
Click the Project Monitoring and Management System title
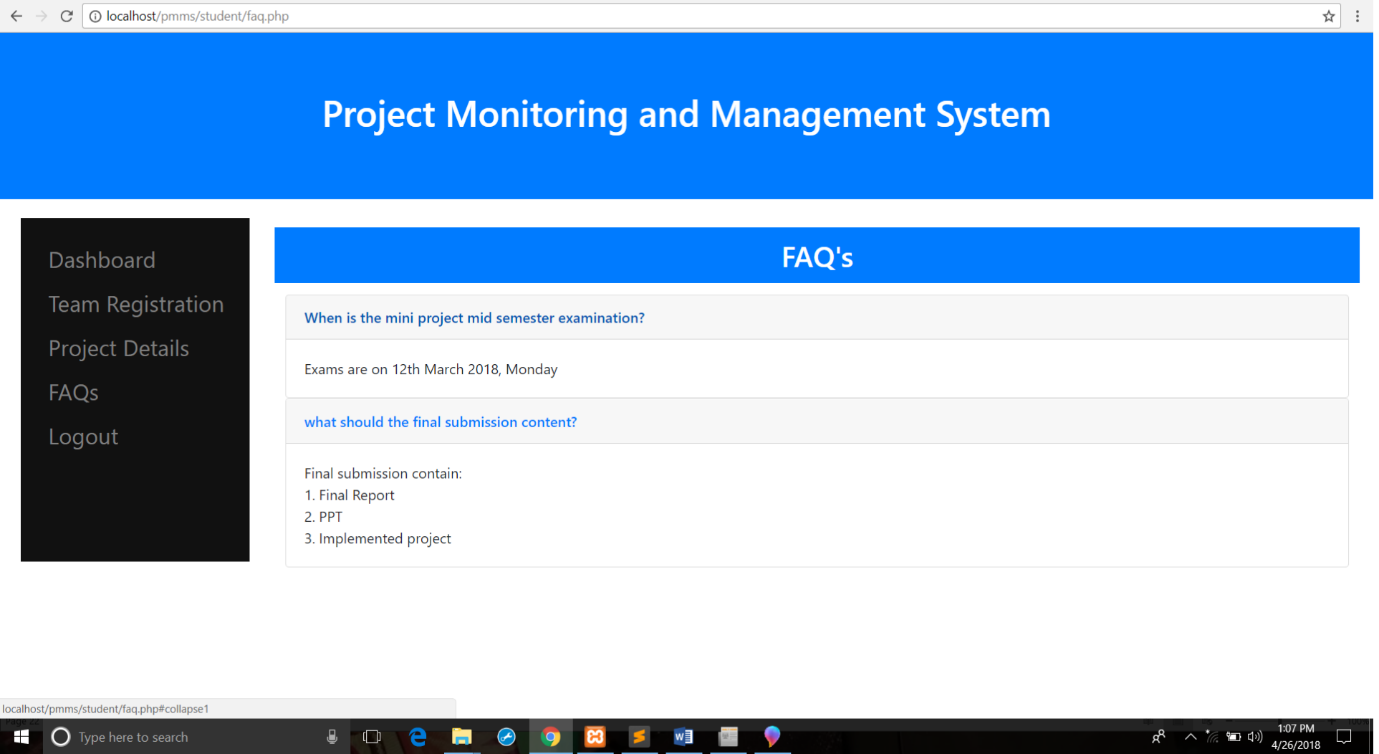(x=686, y=114)
